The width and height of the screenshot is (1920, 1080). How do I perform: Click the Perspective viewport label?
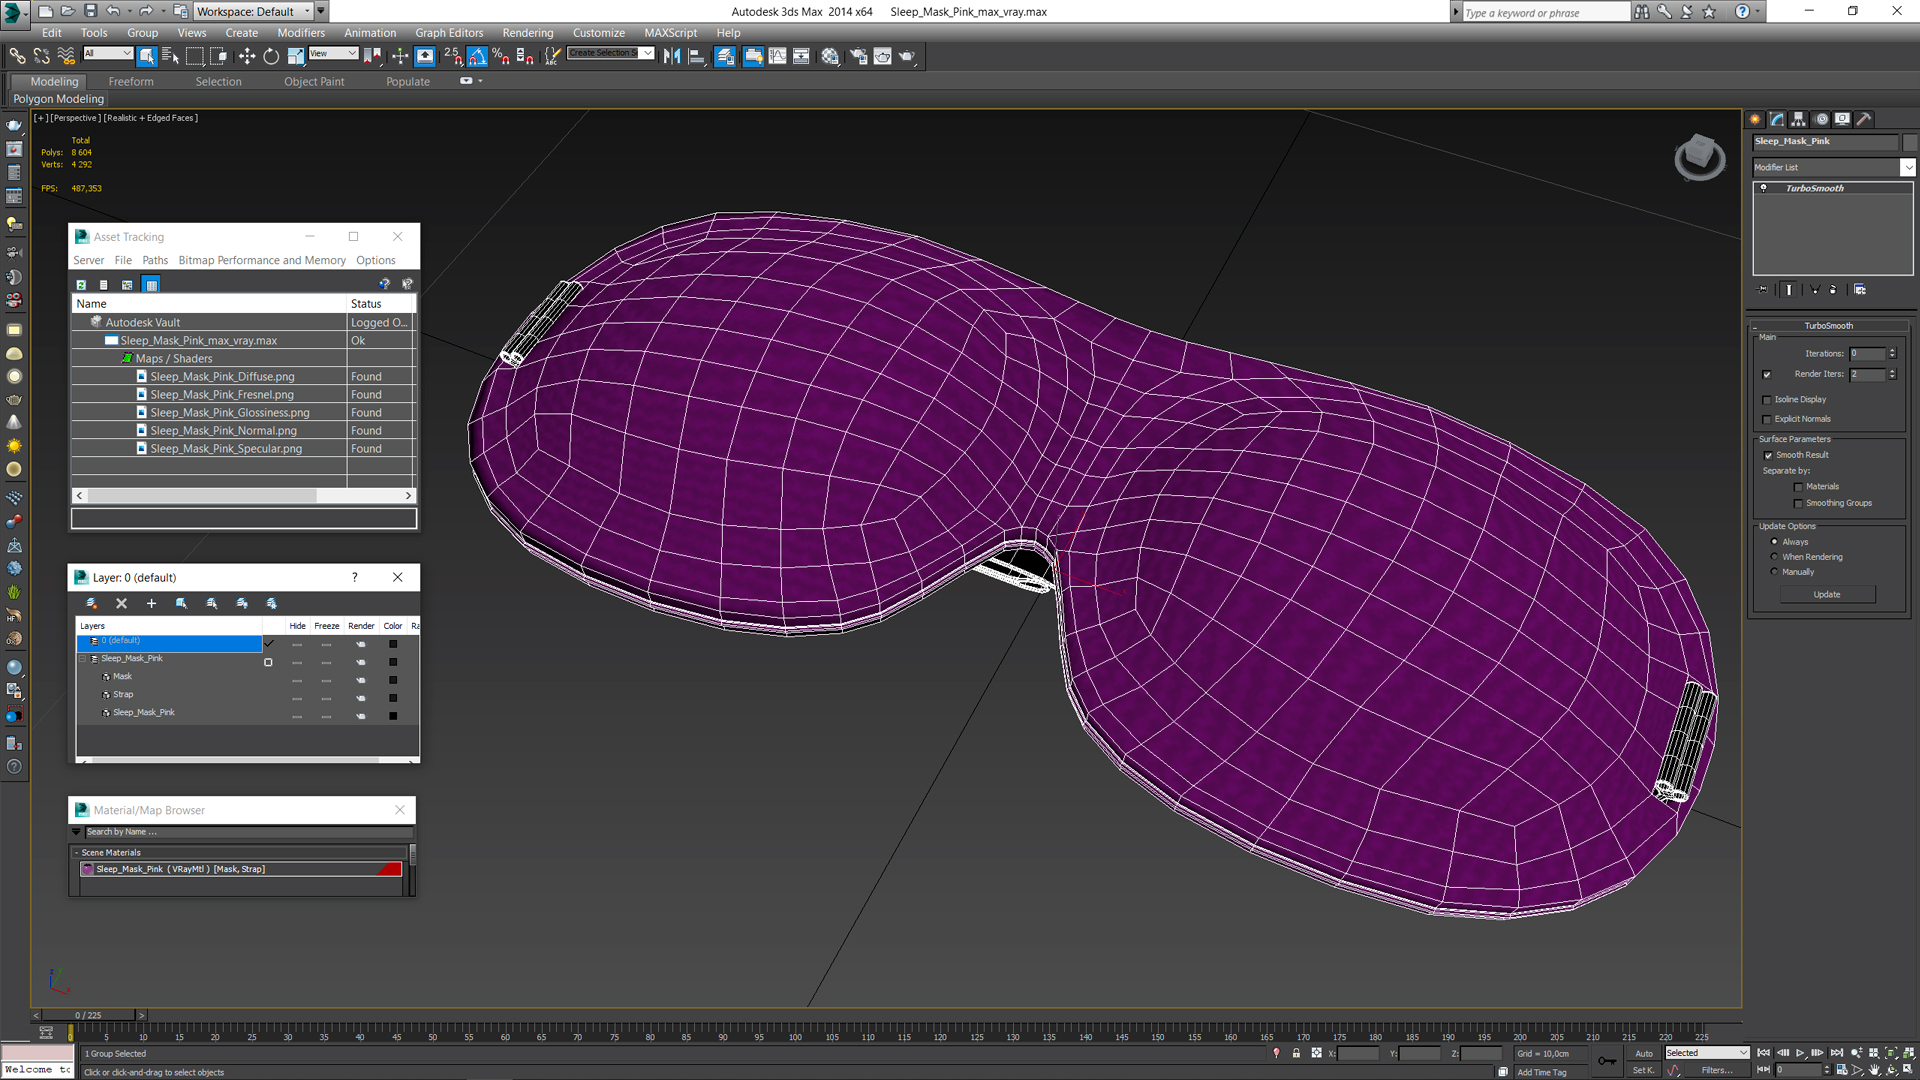tap(75, 118)
